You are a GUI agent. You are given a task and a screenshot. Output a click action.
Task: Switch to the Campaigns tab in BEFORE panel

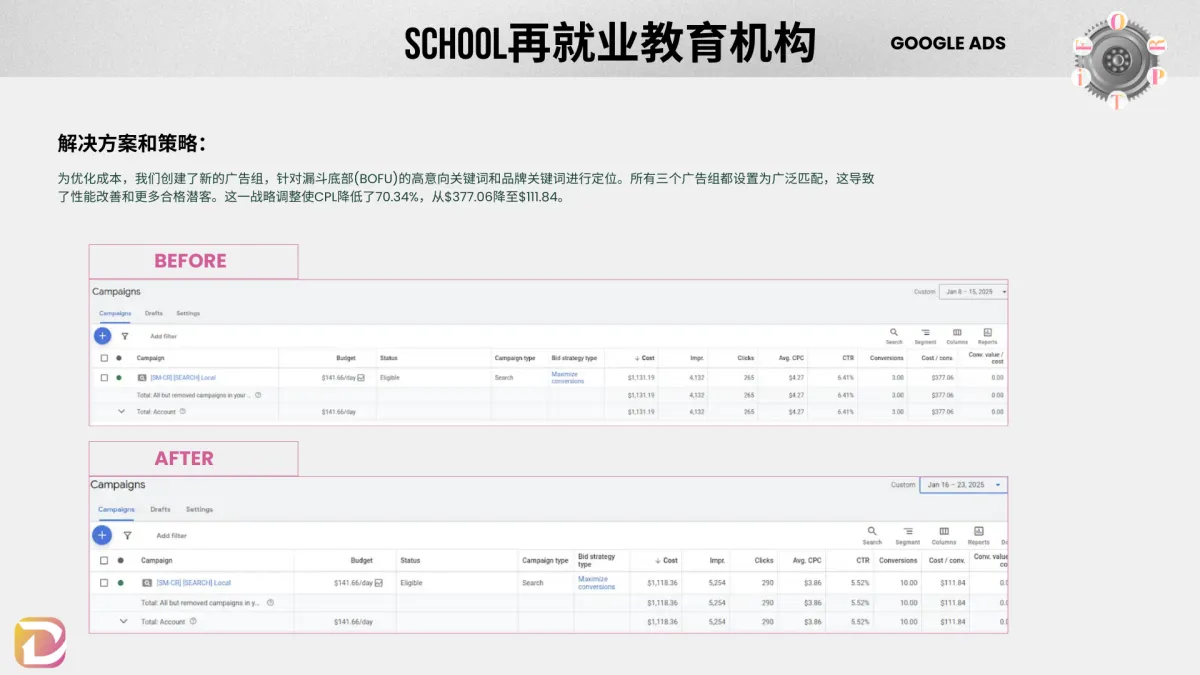[115, 313]
